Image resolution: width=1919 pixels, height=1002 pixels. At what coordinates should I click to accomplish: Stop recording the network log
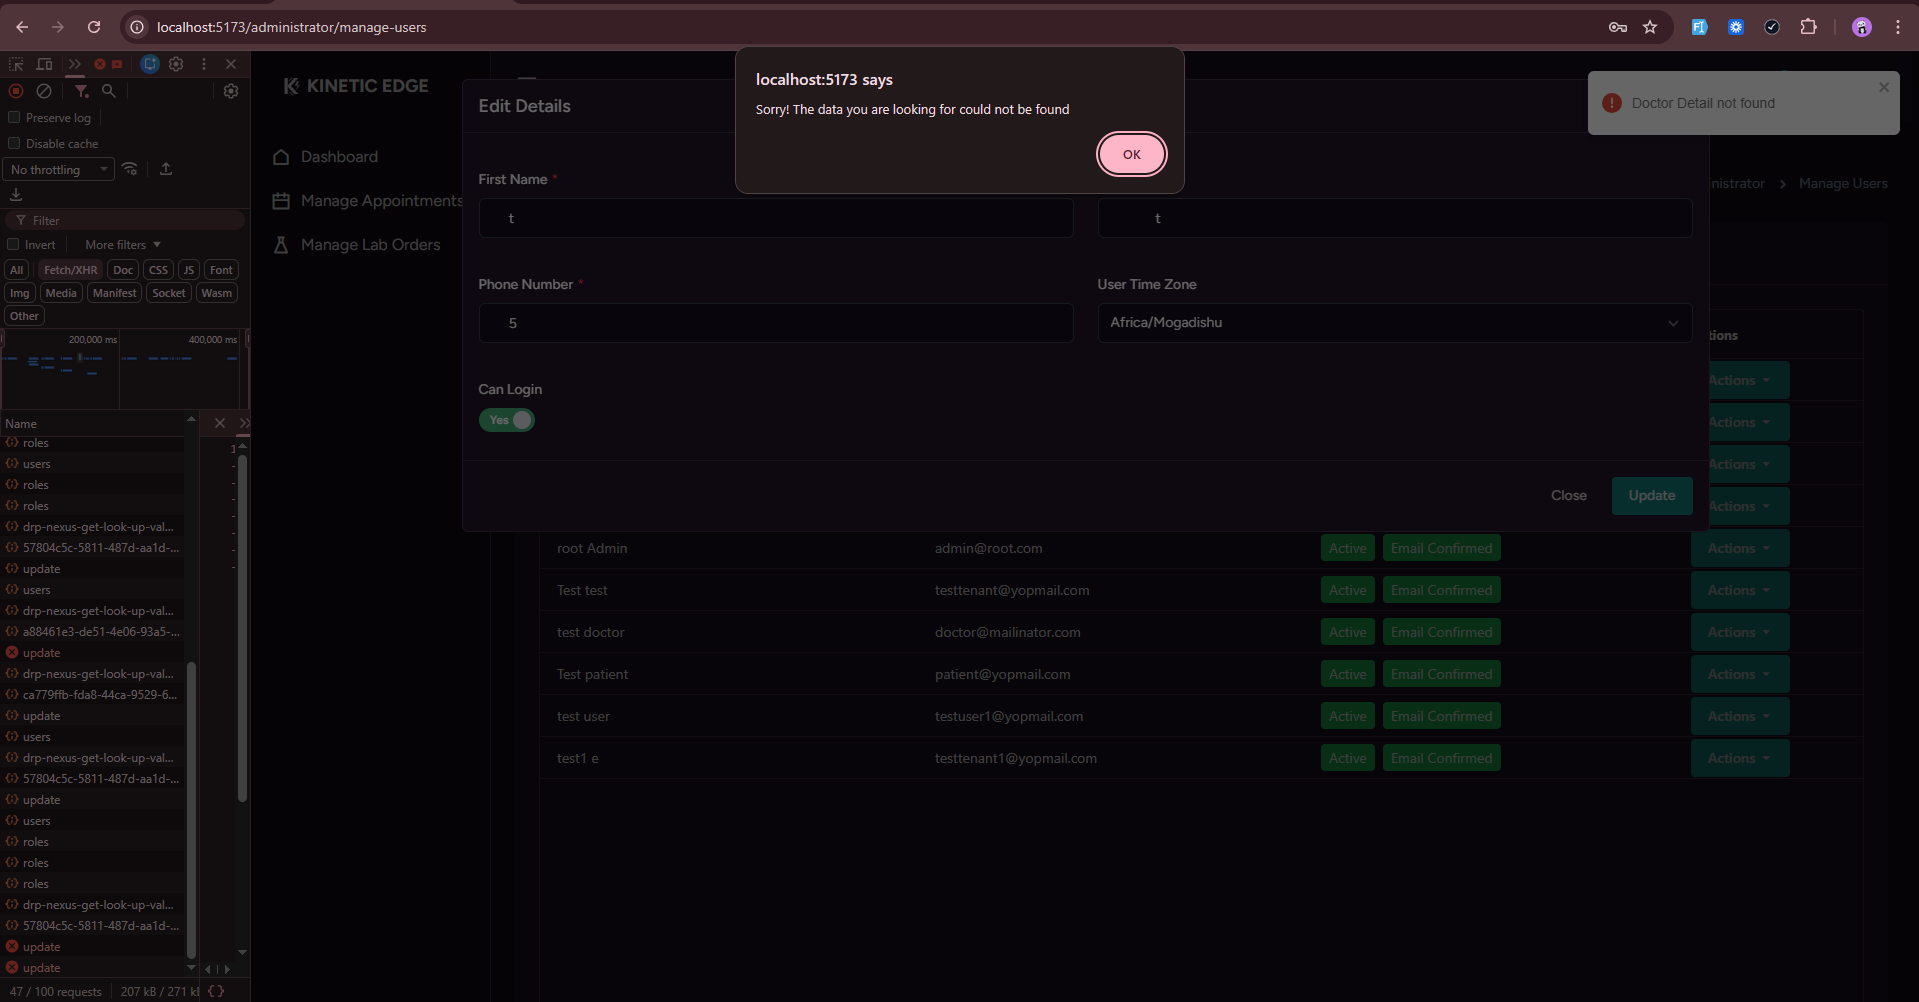pos(16,91)
